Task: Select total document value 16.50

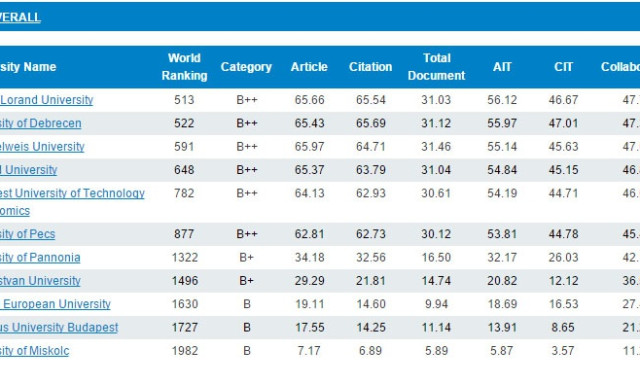Action: (x=436, y=257)
